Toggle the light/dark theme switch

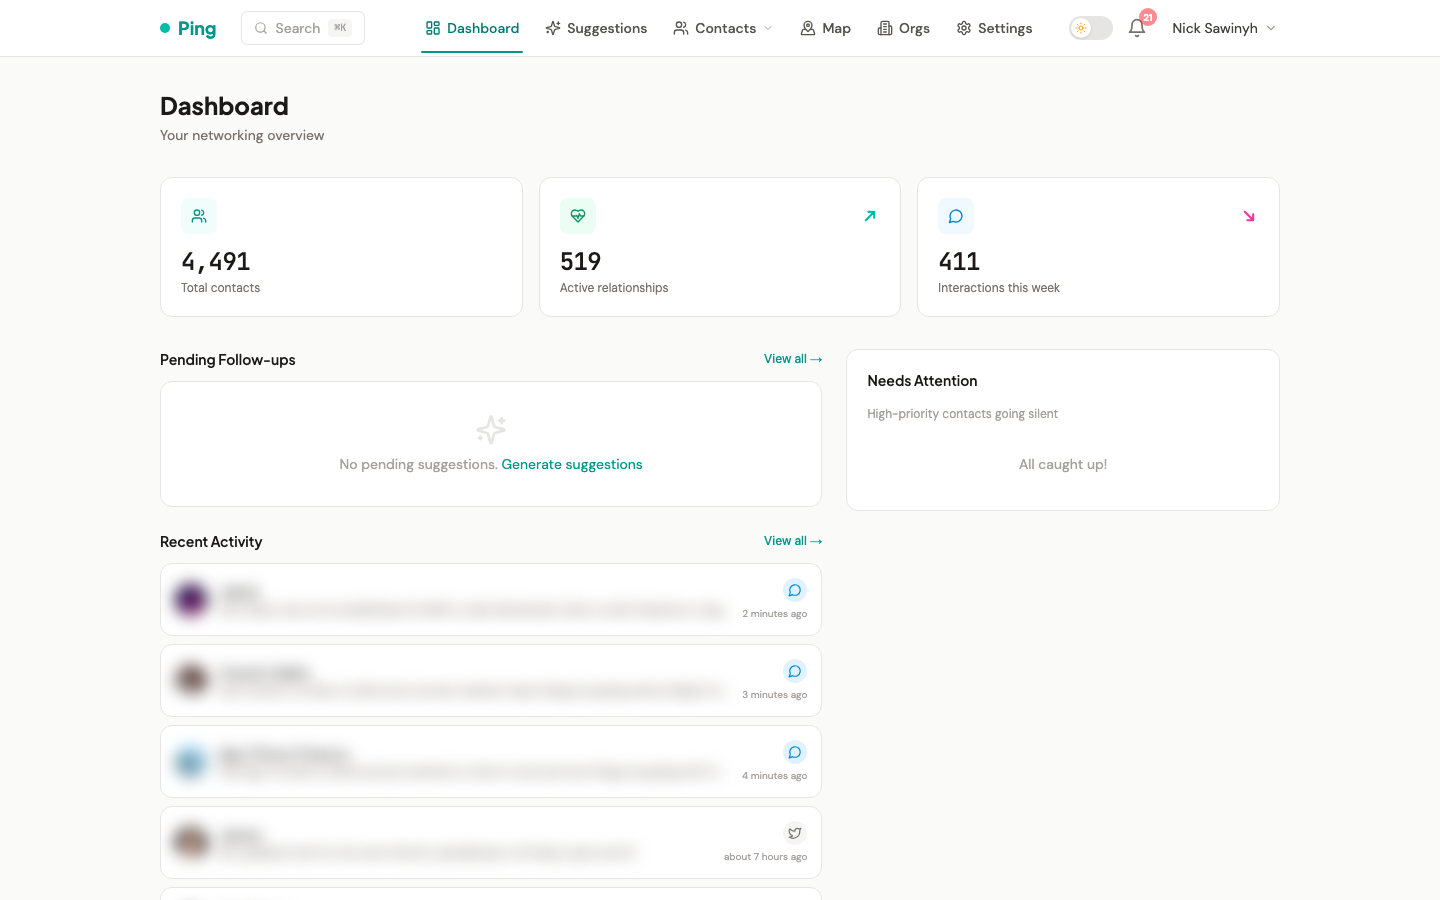[x=1091, y=28]
